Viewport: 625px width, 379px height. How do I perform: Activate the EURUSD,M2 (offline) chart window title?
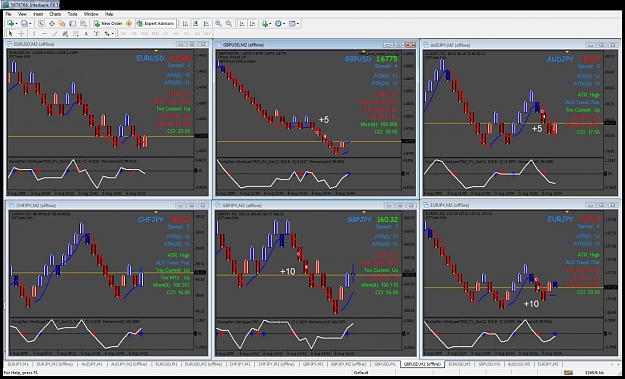[x=33, y=44]
